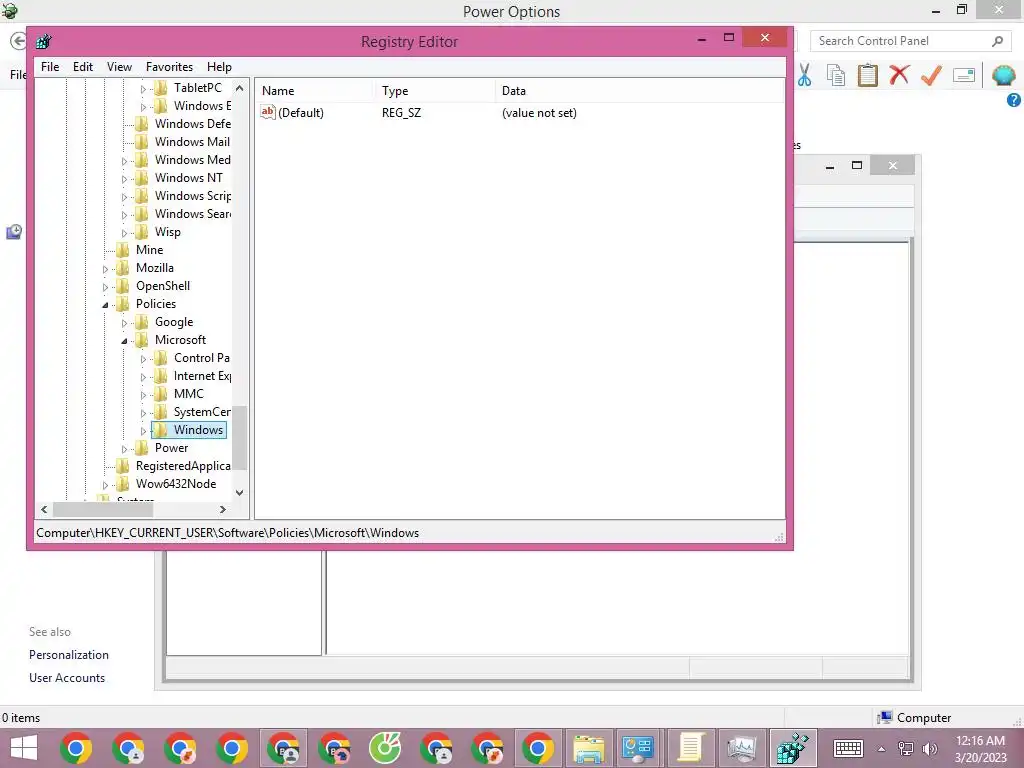Open File Explorer from the taskbar
This screenshot has height=768, width=1024.
588,748
